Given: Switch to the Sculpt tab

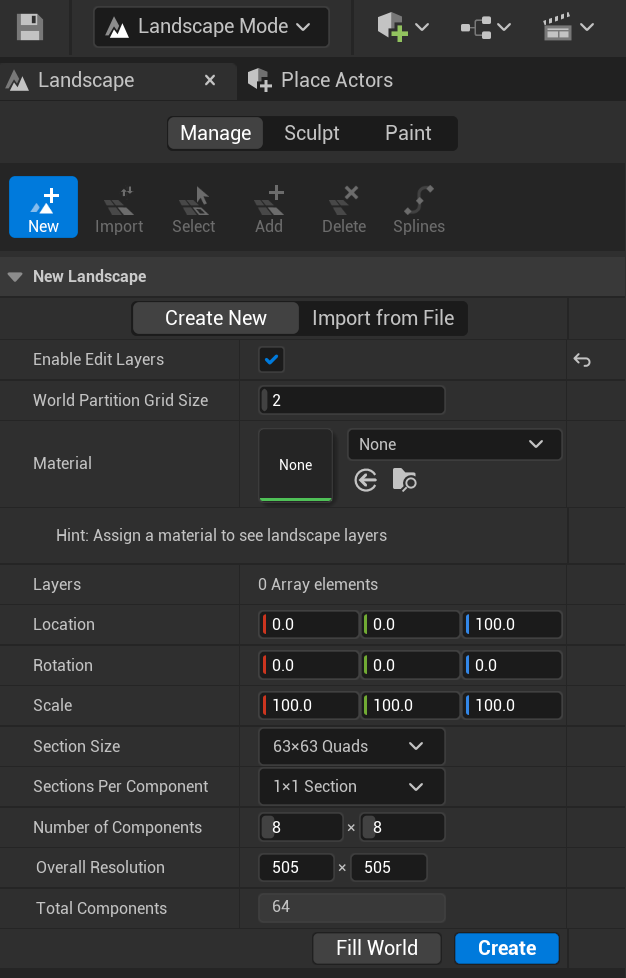Looking at the screenshot, I should tap(311, 133).
